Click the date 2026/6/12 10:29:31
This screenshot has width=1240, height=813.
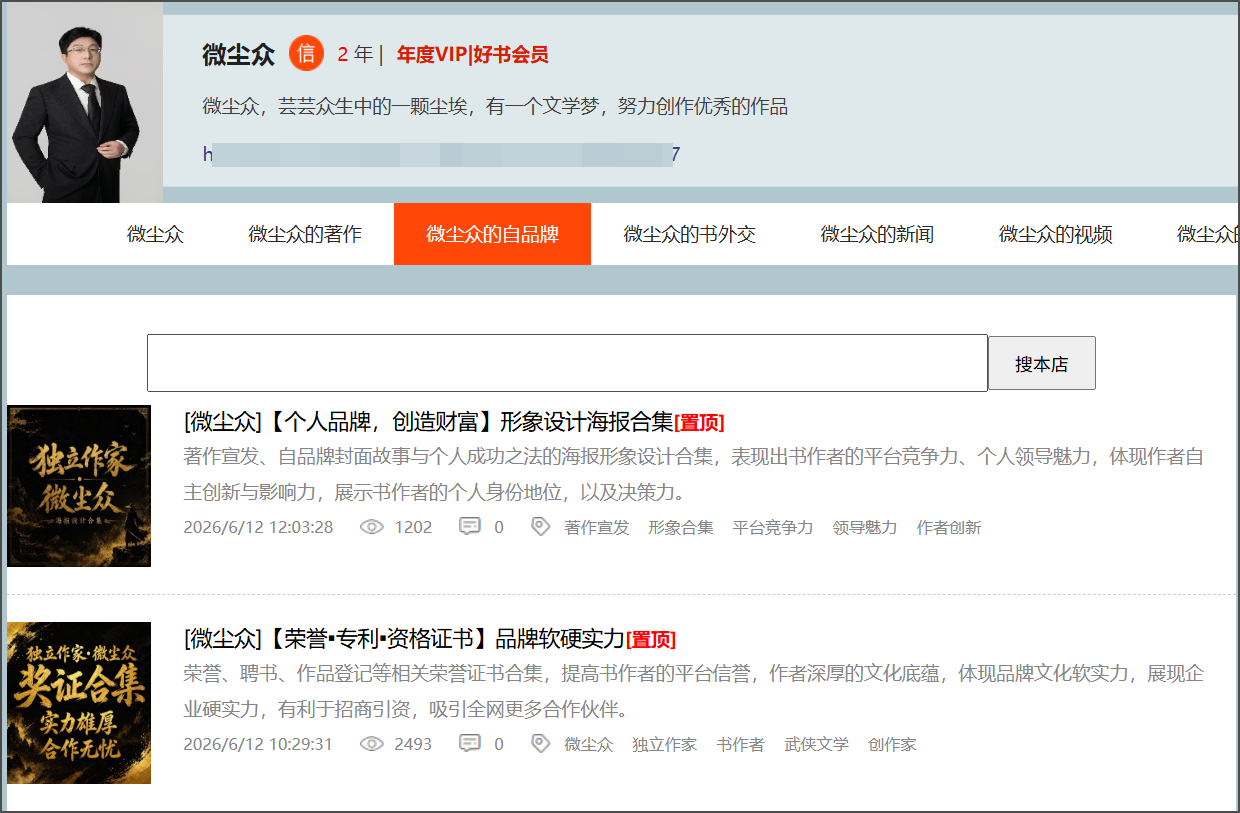(258, 744)
